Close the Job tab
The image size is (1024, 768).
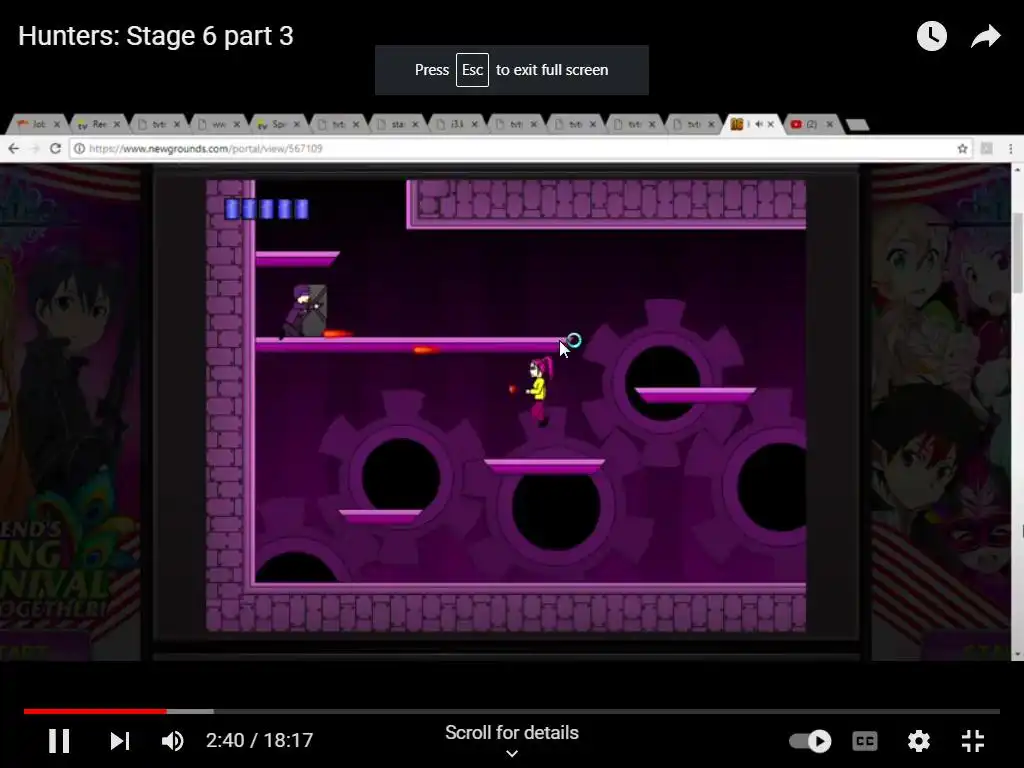tap(56, 124)
